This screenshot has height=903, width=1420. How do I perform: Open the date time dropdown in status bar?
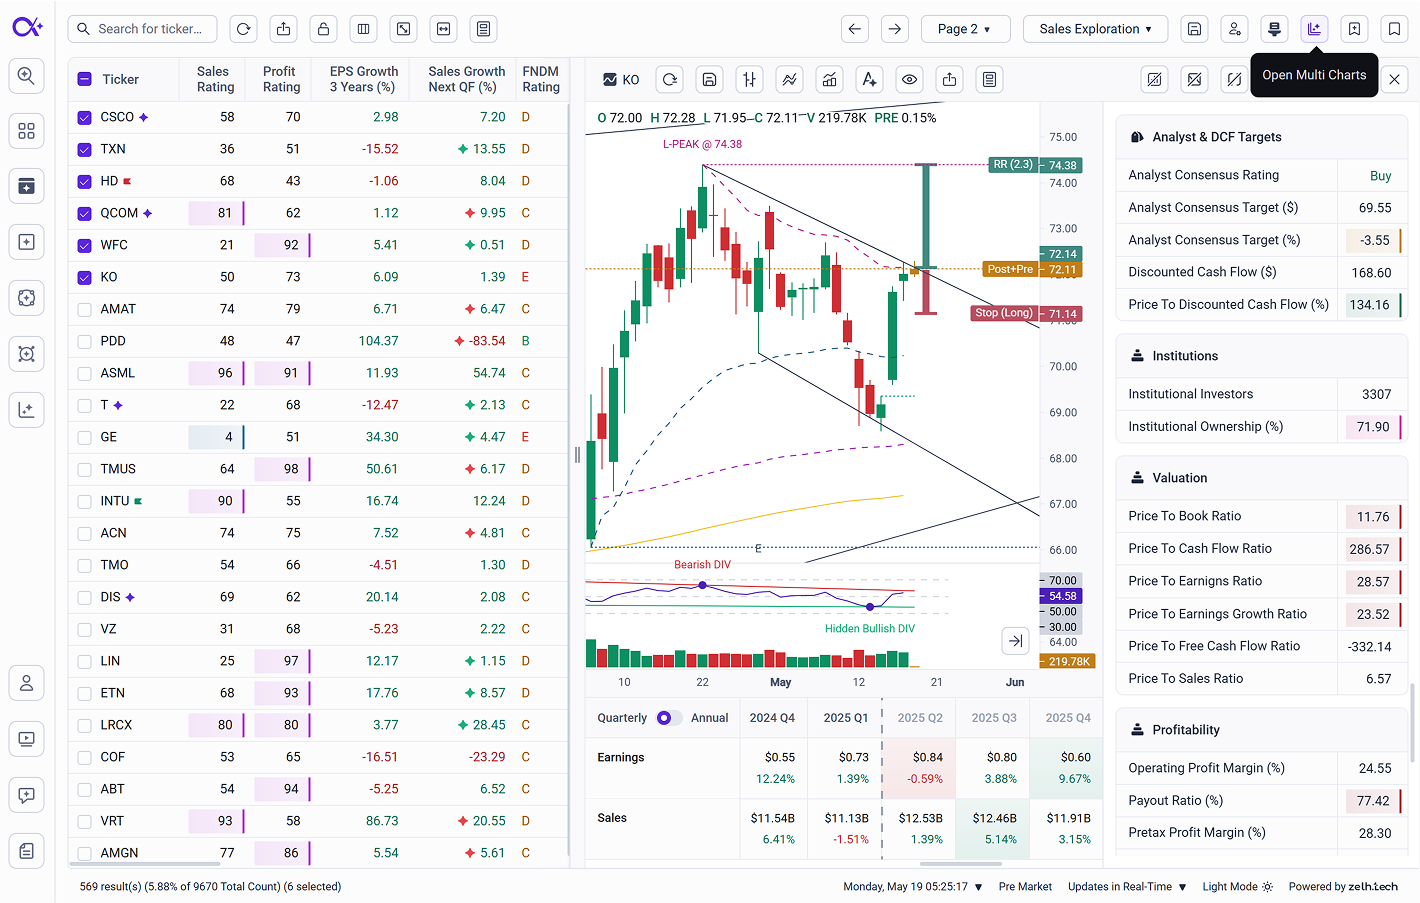click(913, 887)
